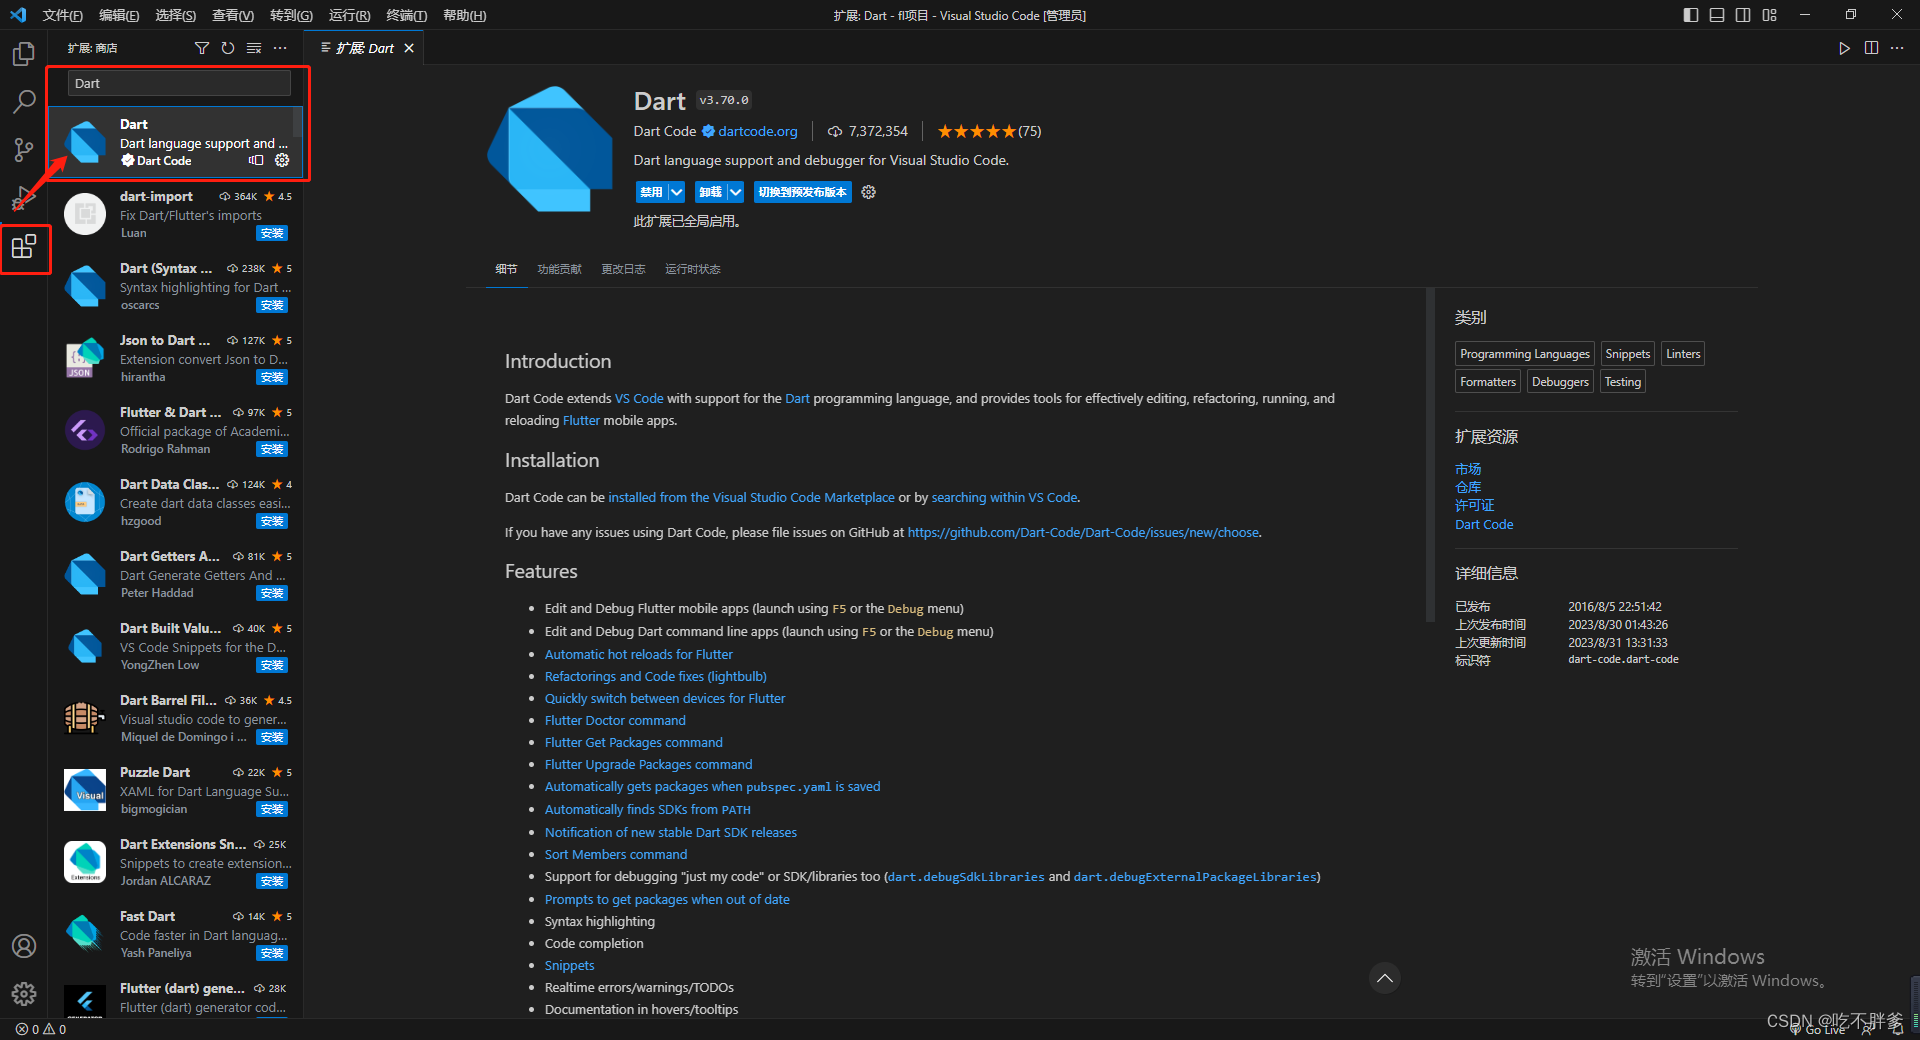Close the 扩展 Dart editor tab
1920x1040 pixels.
pyautogui.click(x=409, y=48)
